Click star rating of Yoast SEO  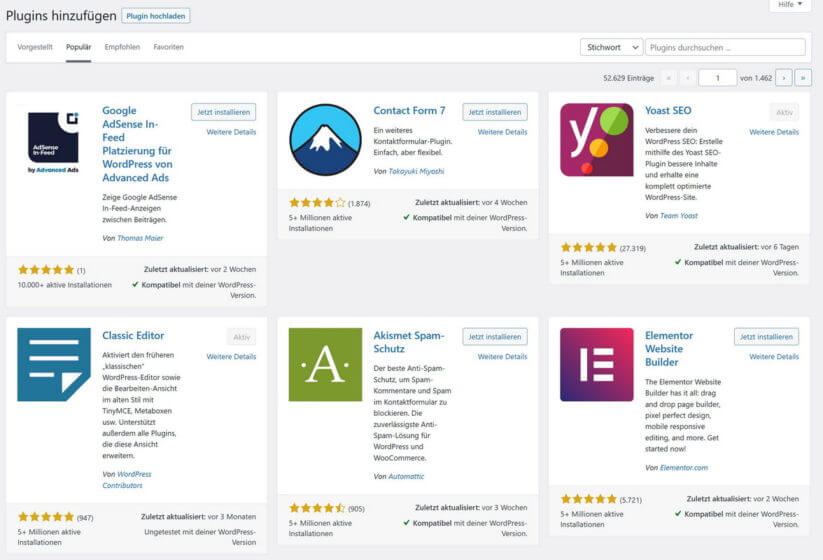[x=588, y=247]
